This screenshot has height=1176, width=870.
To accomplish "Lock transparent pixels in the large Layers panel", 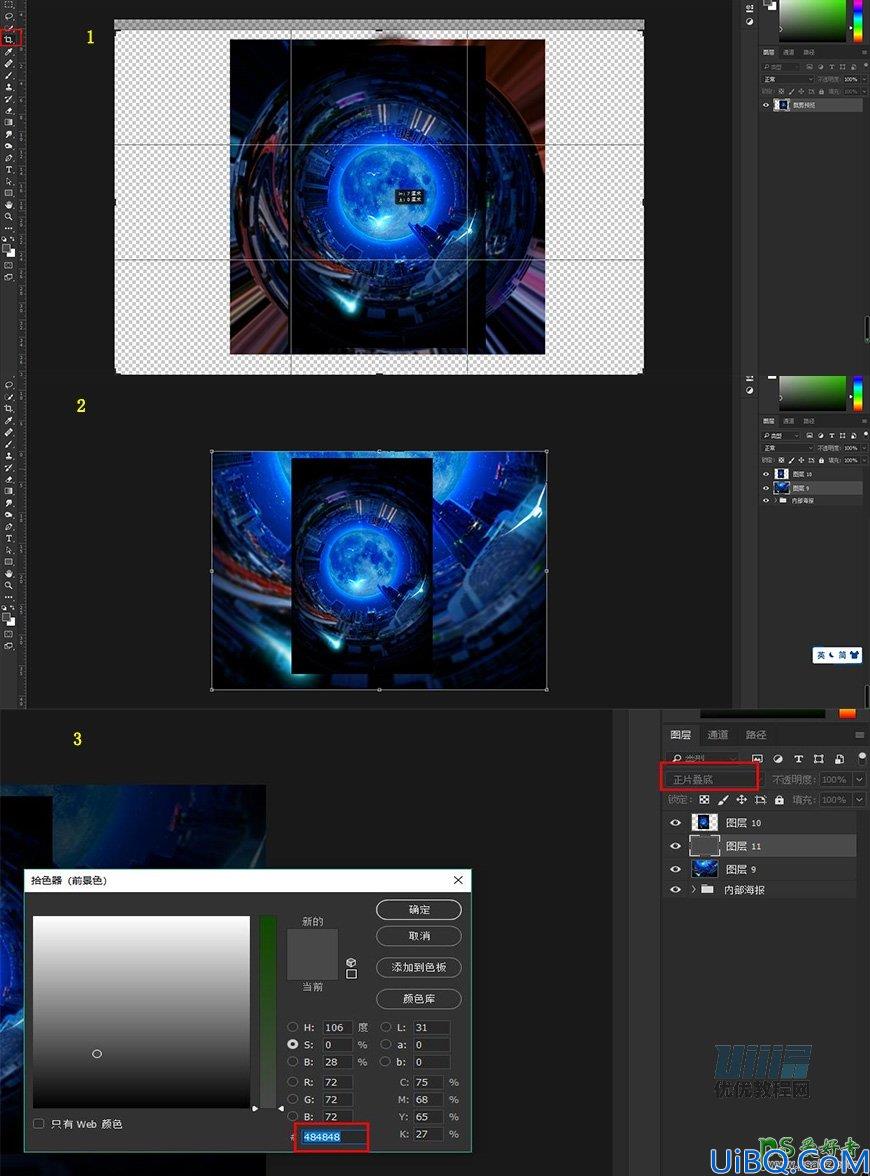I will 704,800.
